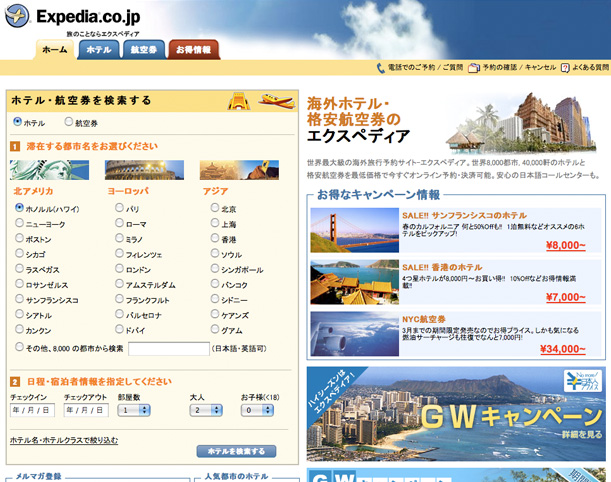Image resolution: width=611 pixels, height=482 pixels.
Task: Choose カンクン radio button
Action: [19, 329]
